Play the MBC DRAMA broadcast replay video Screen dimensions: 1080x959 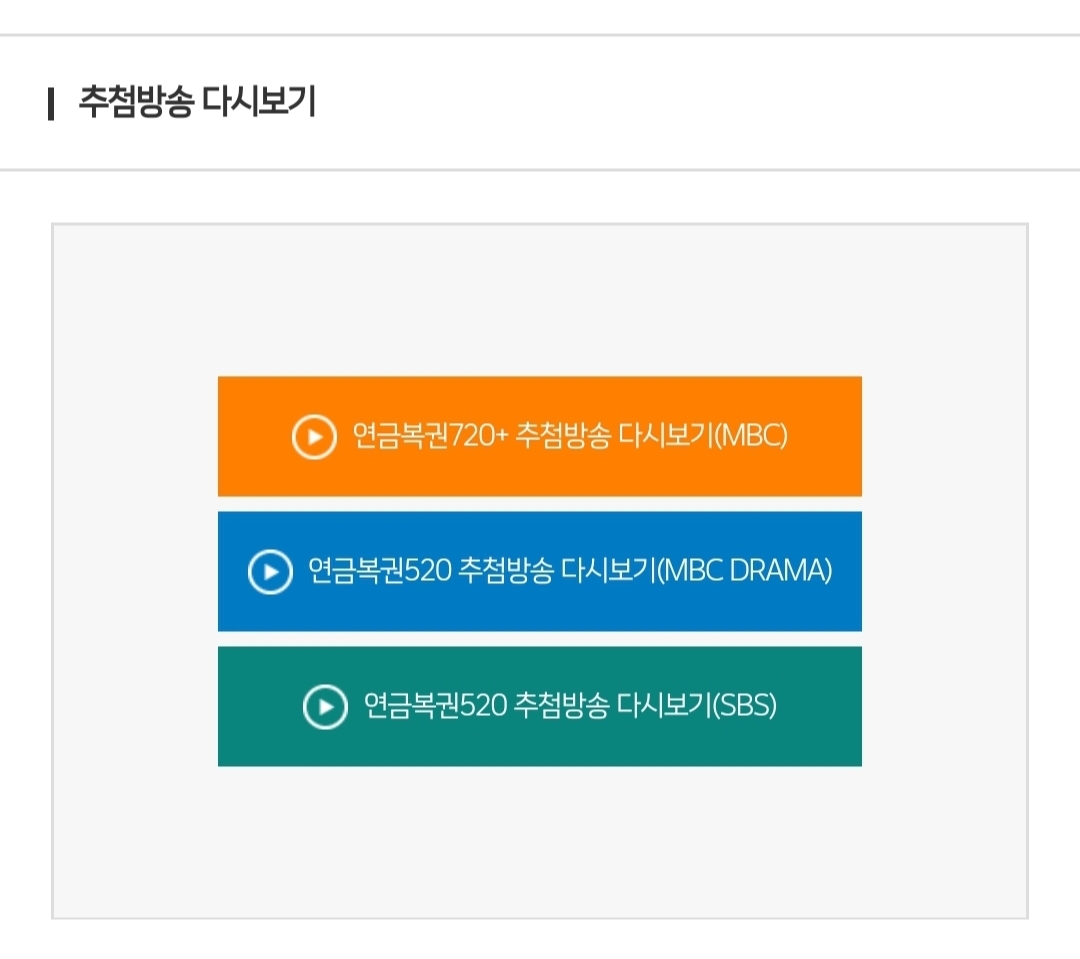coord(539,573)
